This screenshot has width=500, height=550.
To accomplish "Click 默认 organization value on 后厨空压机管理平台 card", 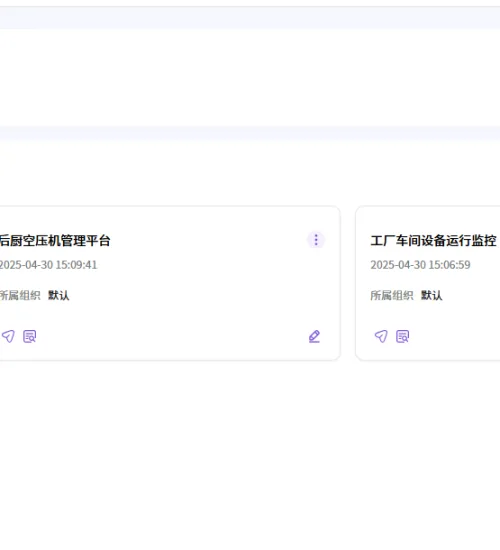I will coord(59,295).
